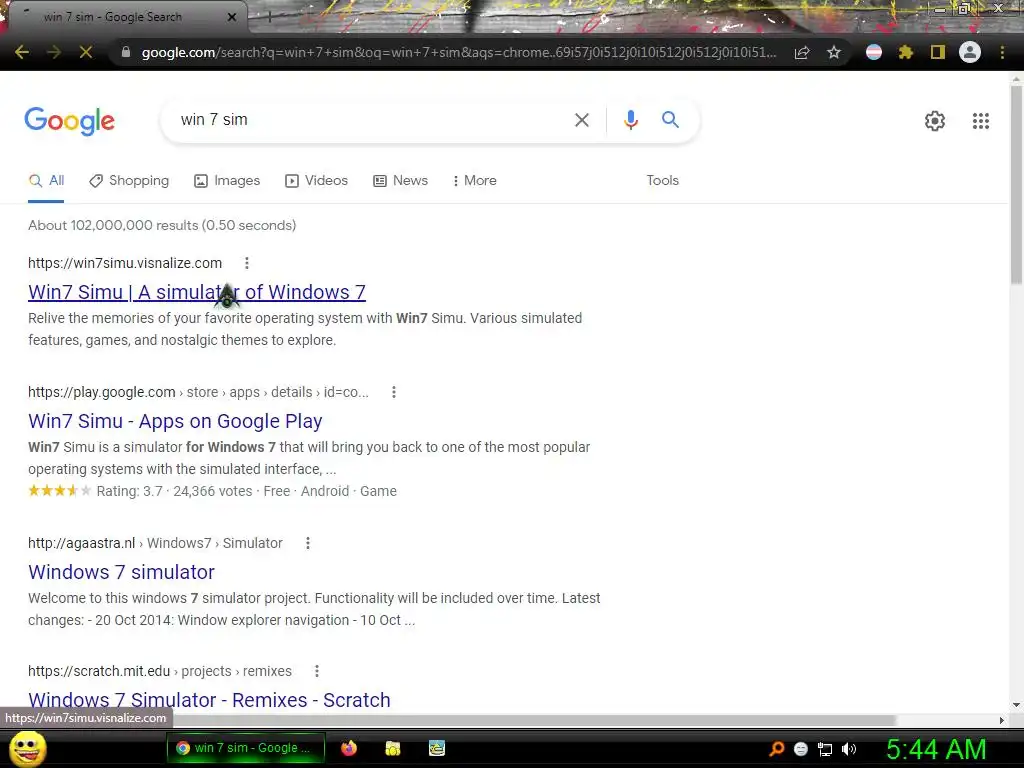Open Win7 Simu - Apps on Google Play
This screenshot has width=1024, height=768.
coord(175,421)
